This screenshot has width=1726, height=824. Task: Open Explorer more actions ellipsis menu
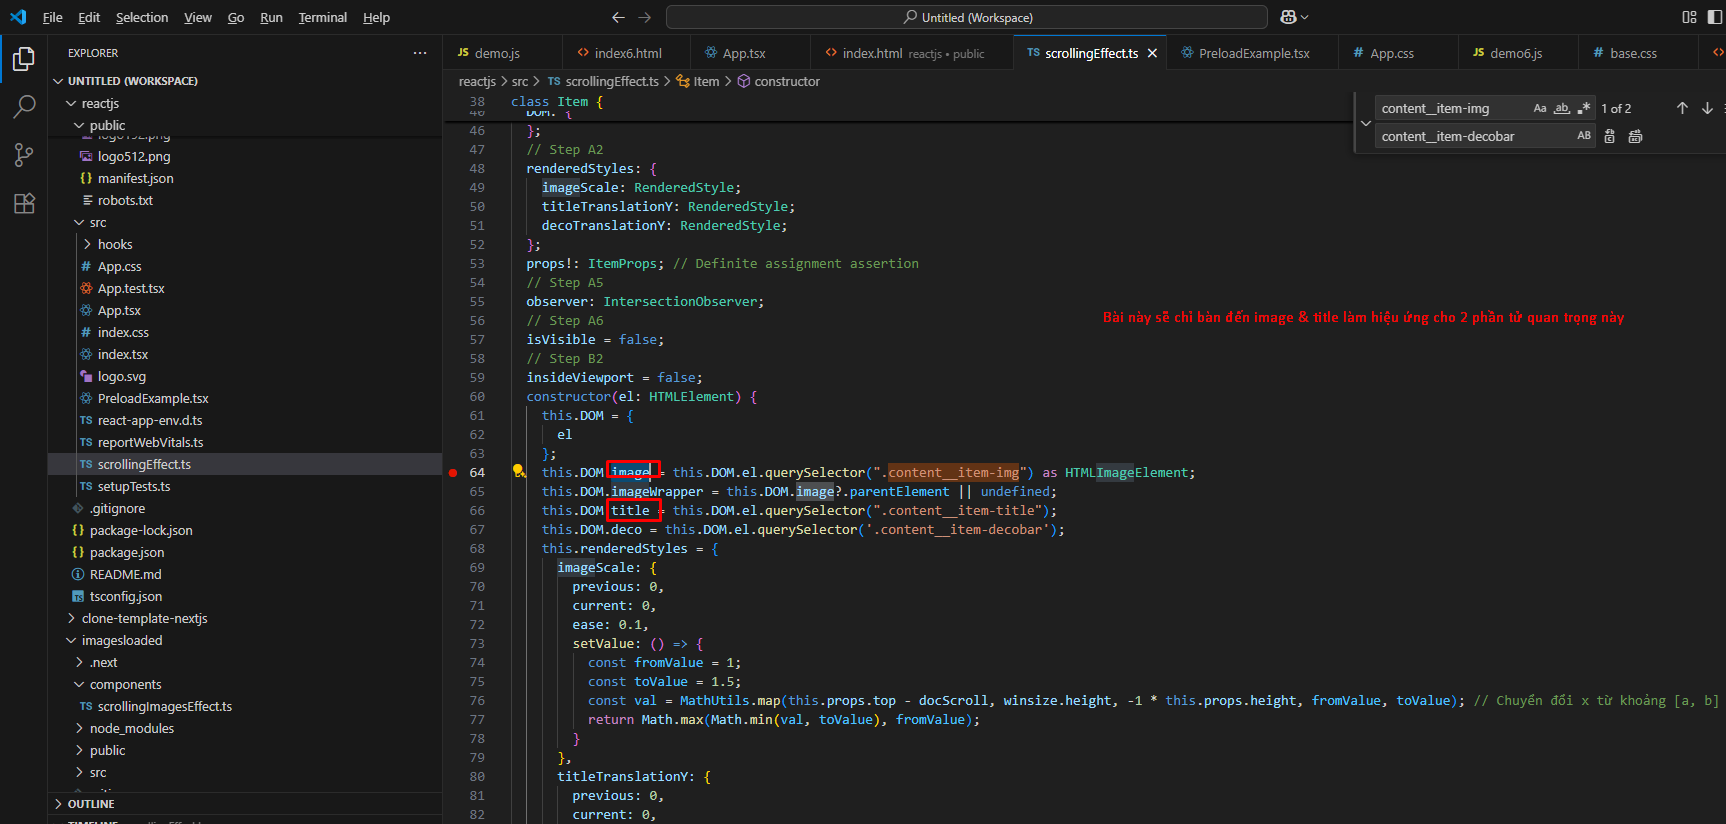420,53
